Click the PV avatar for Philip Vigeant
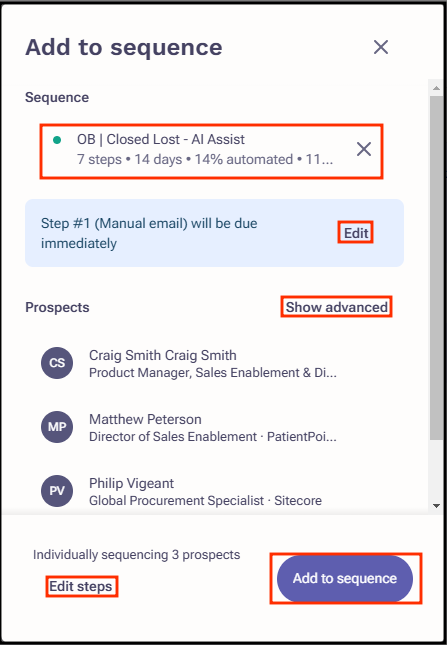447x645 pixels. click(x=57, y=491)
